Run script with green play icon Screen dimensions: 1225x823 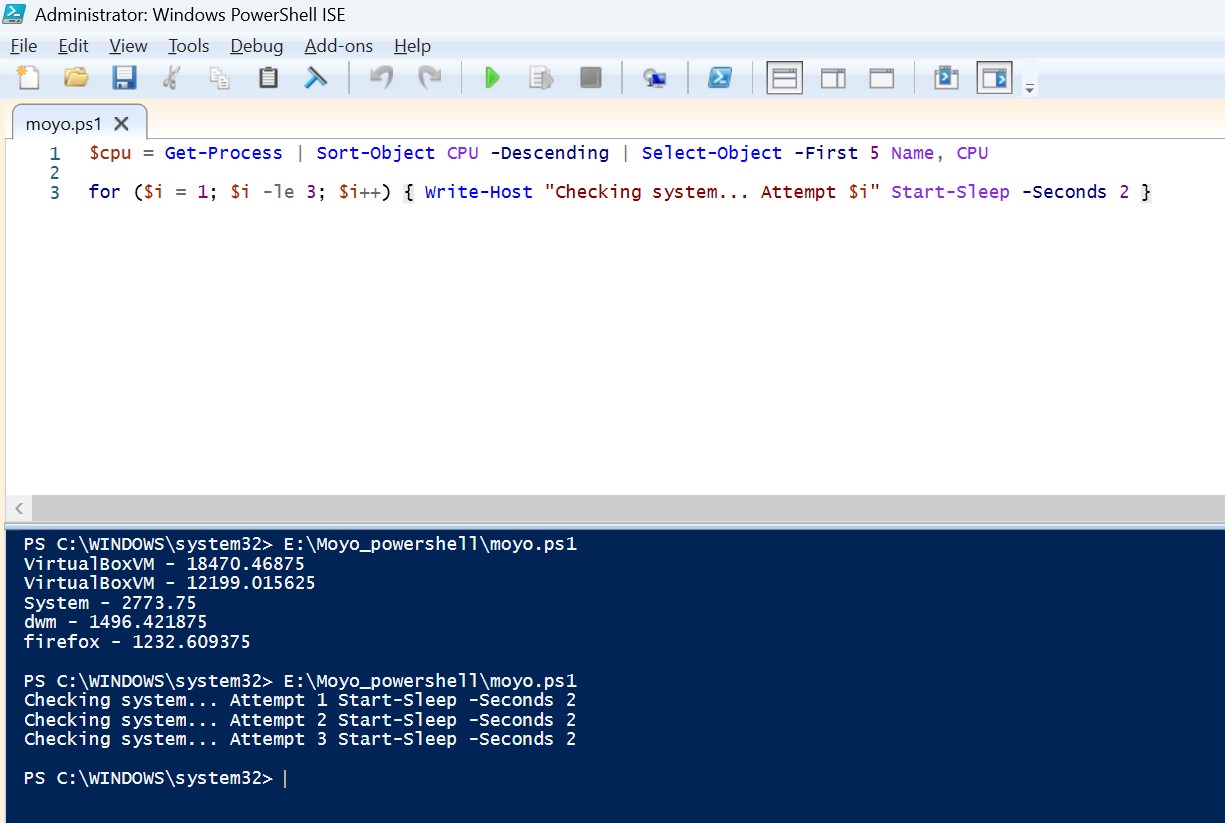pyautogui.click(x=492, y=77)
